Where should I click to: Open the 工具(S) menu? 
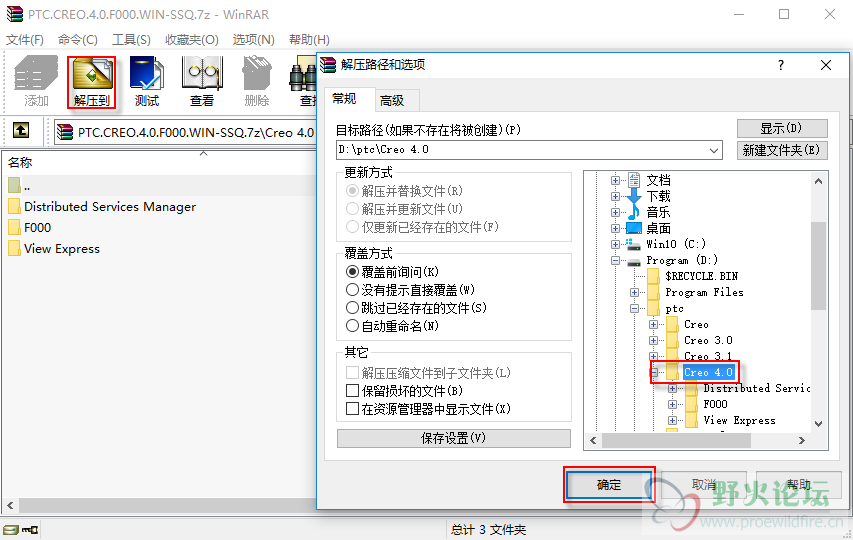(x=131, y=40)
